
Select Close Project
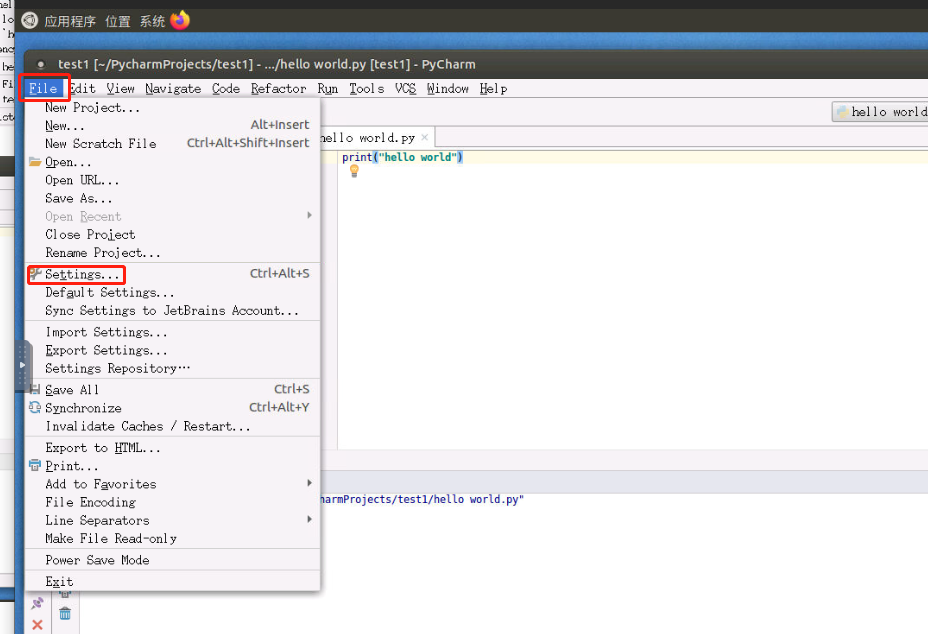tap(173, 234)
